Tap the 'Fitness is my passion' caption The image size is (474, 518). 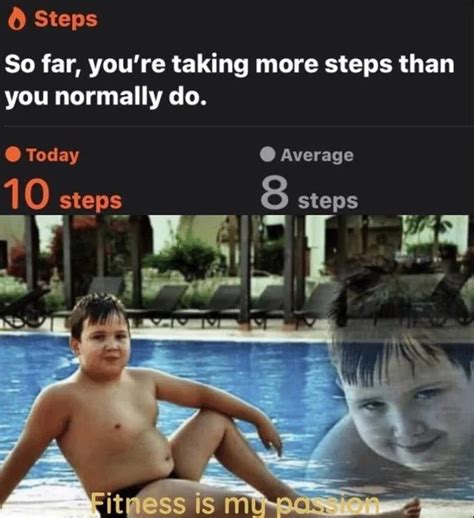235,504
